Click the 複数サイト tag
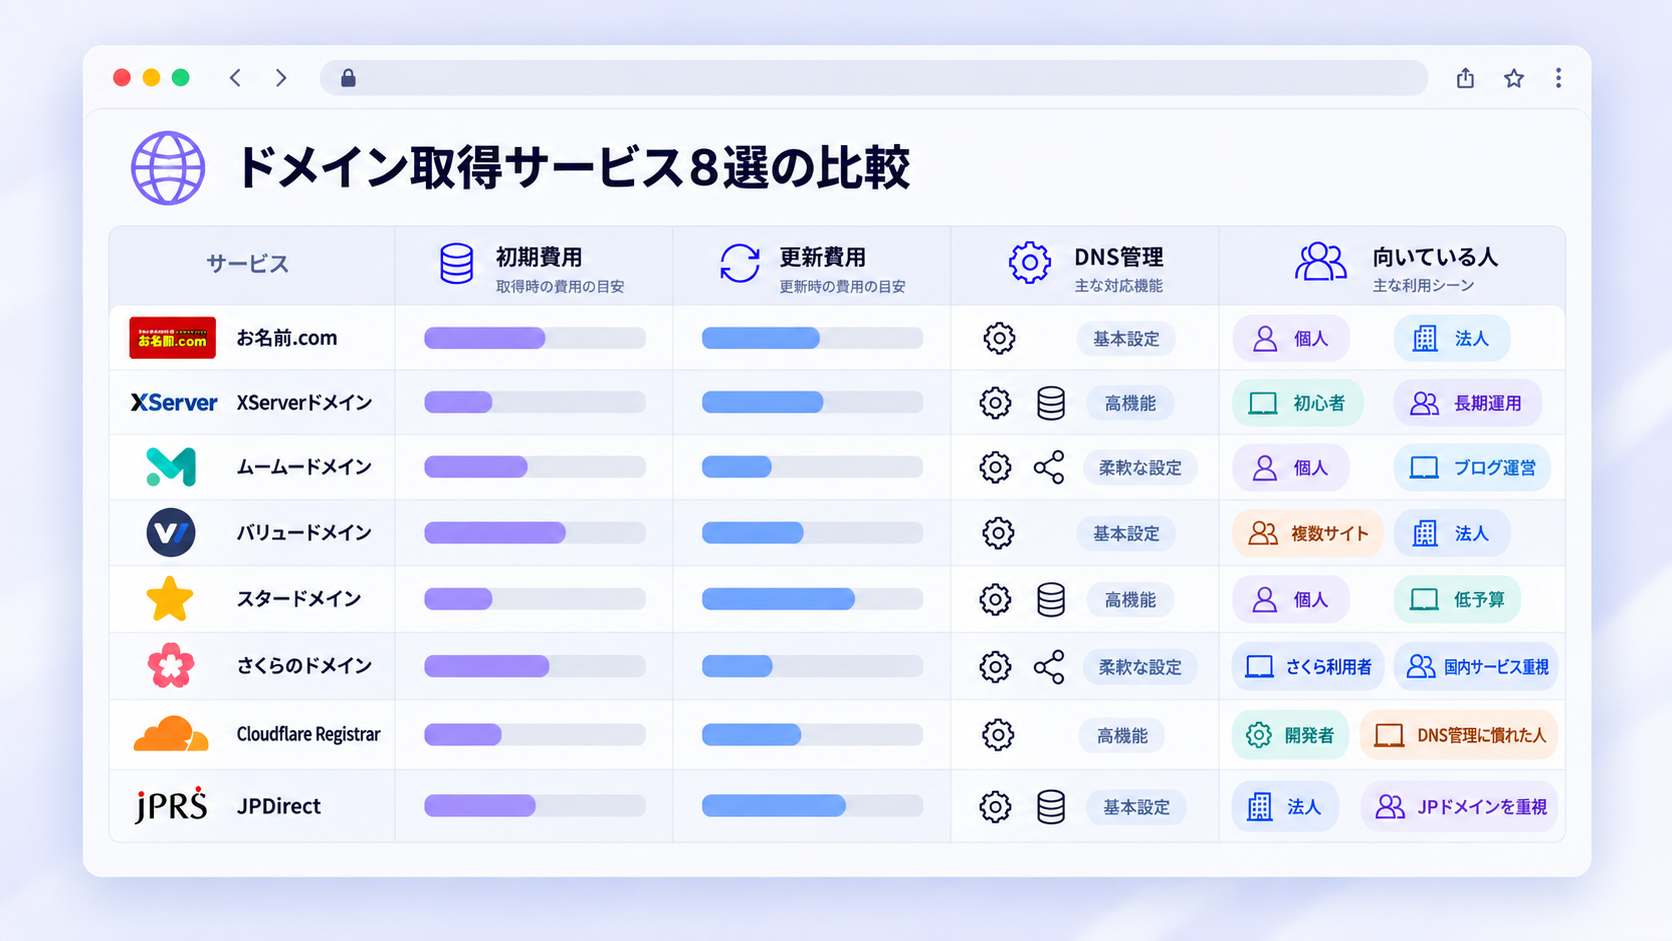 (x=1307, y=533)
